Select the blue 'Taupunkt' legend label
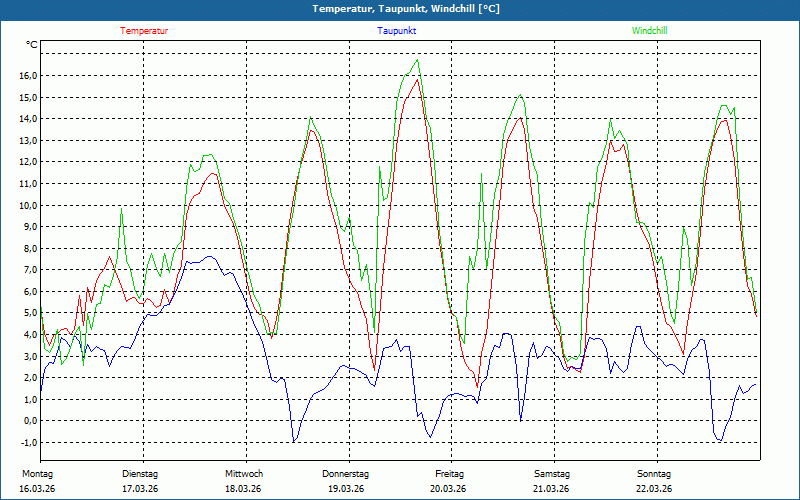The image size is (800, 500). point(397,31)
